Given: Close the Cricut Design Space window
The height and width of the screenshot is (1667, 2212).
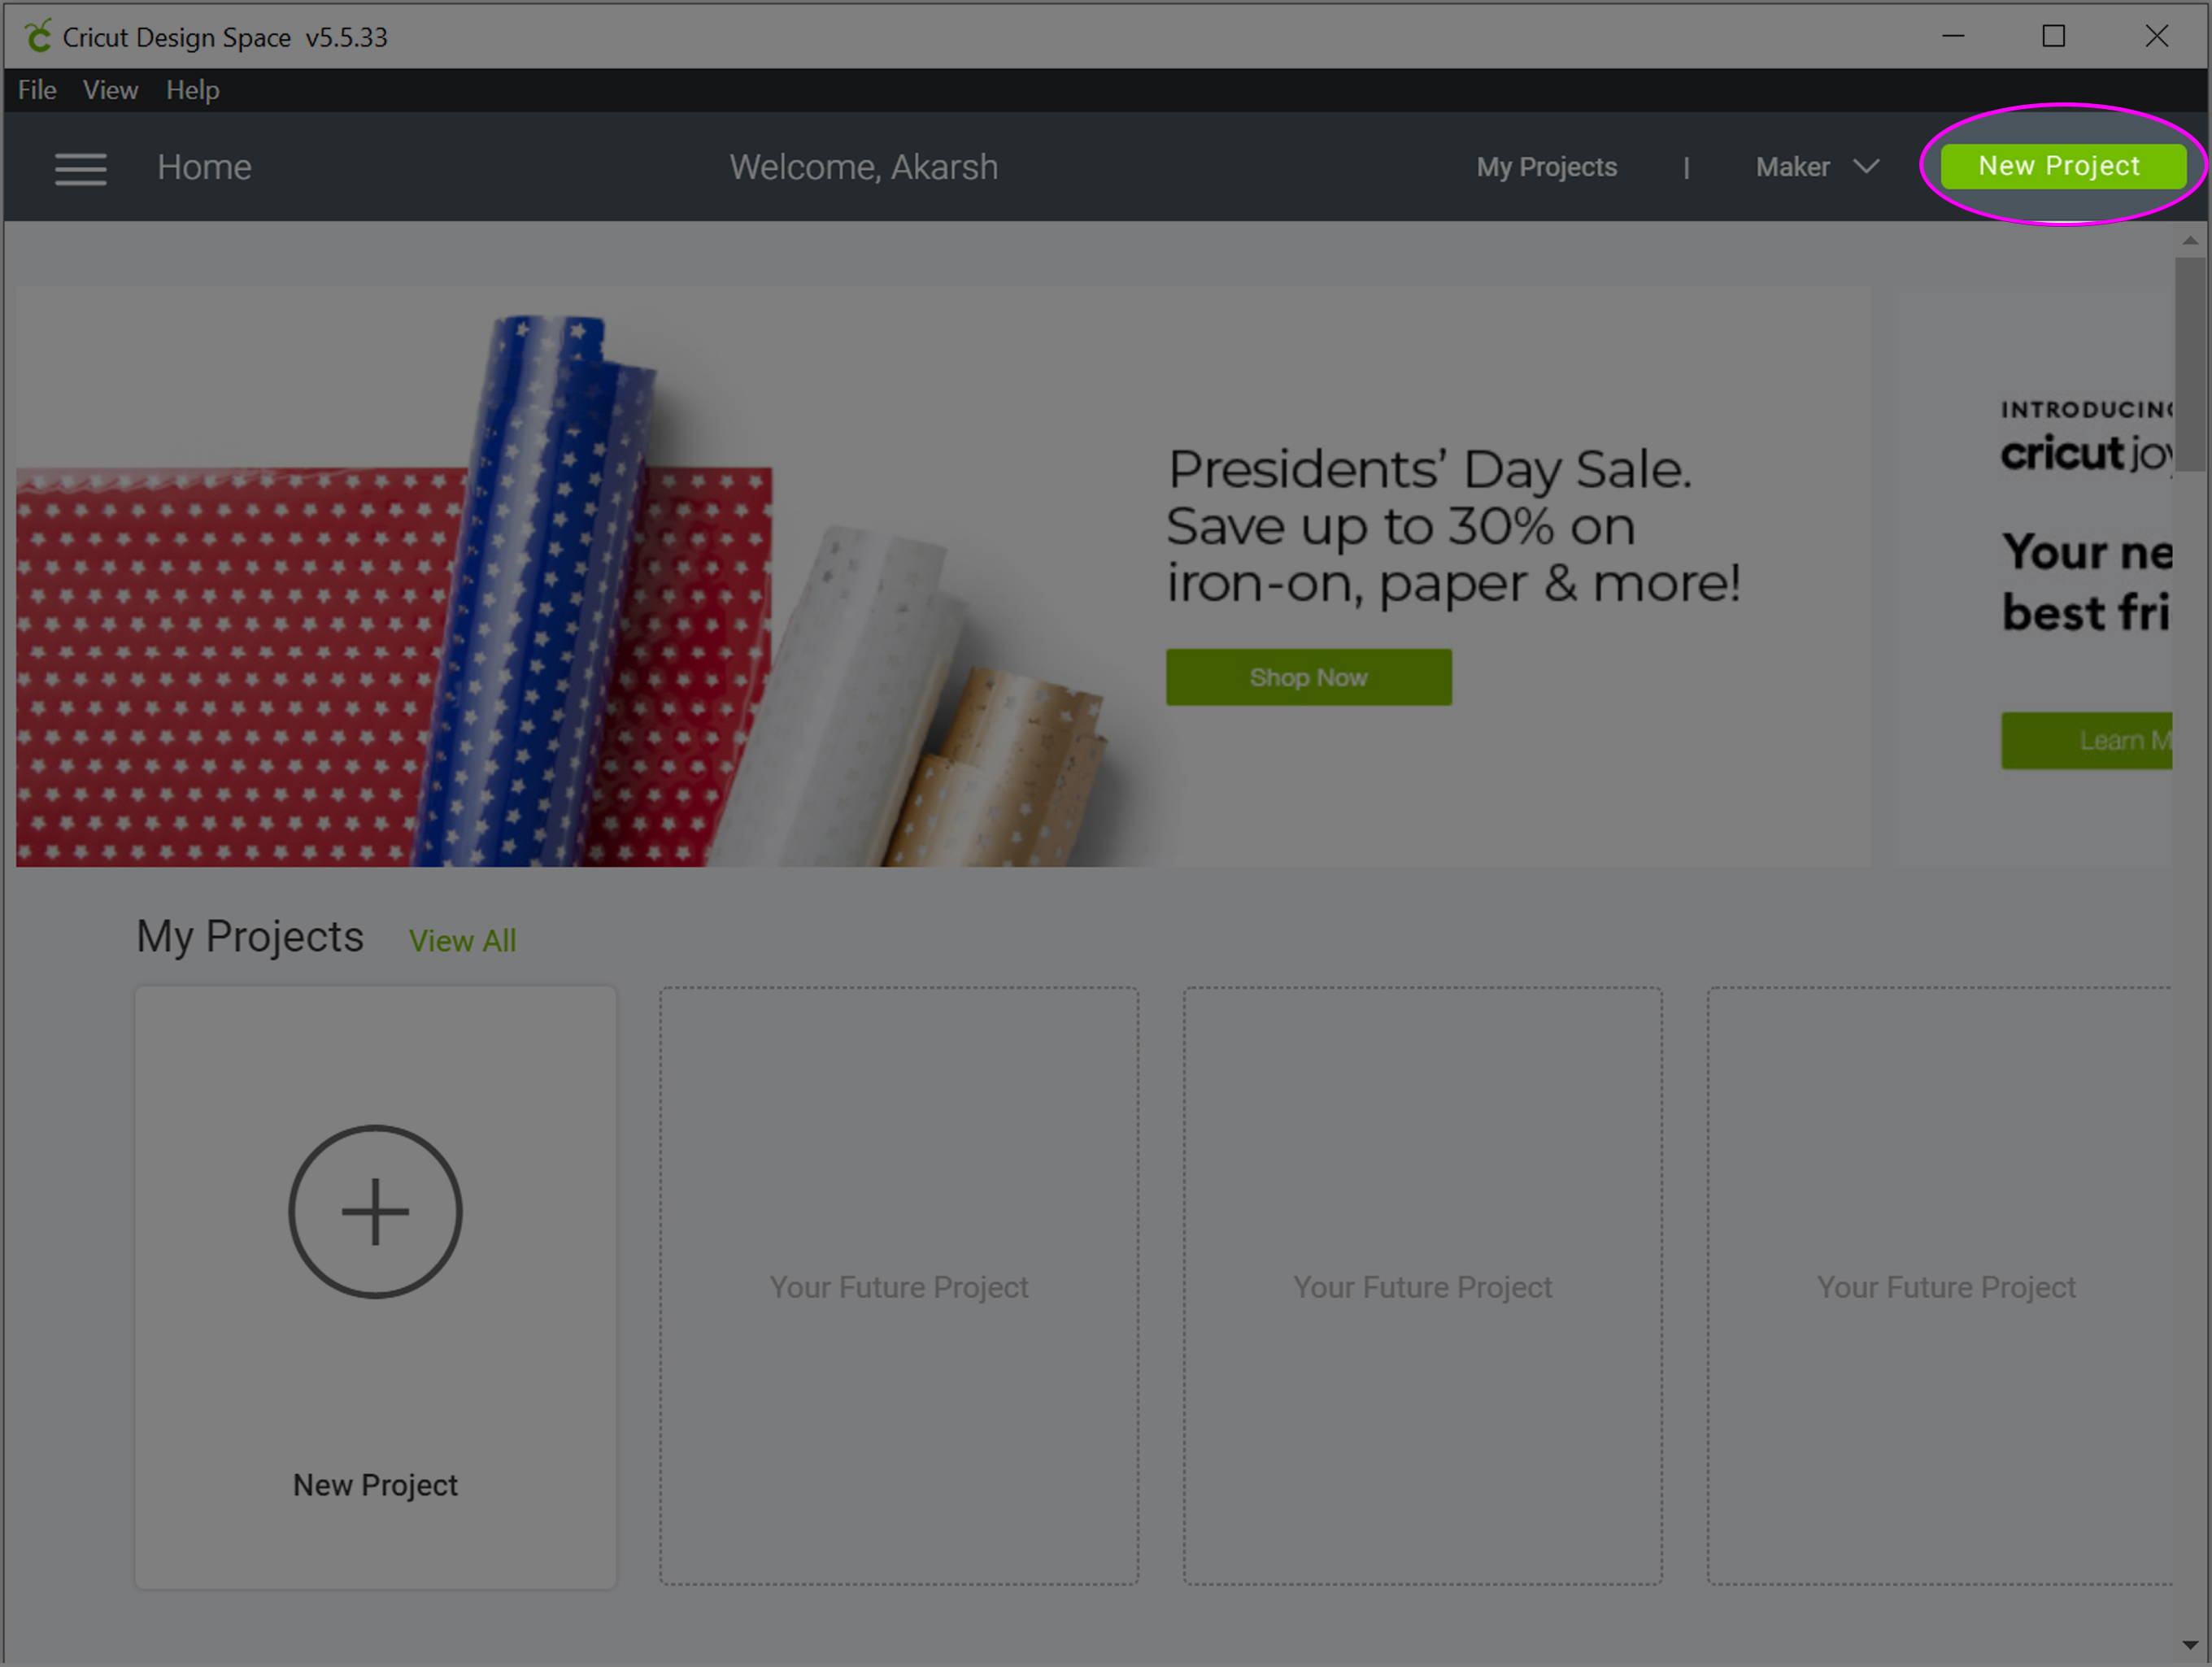Looking at the screenshot, I should (2157, 36).
